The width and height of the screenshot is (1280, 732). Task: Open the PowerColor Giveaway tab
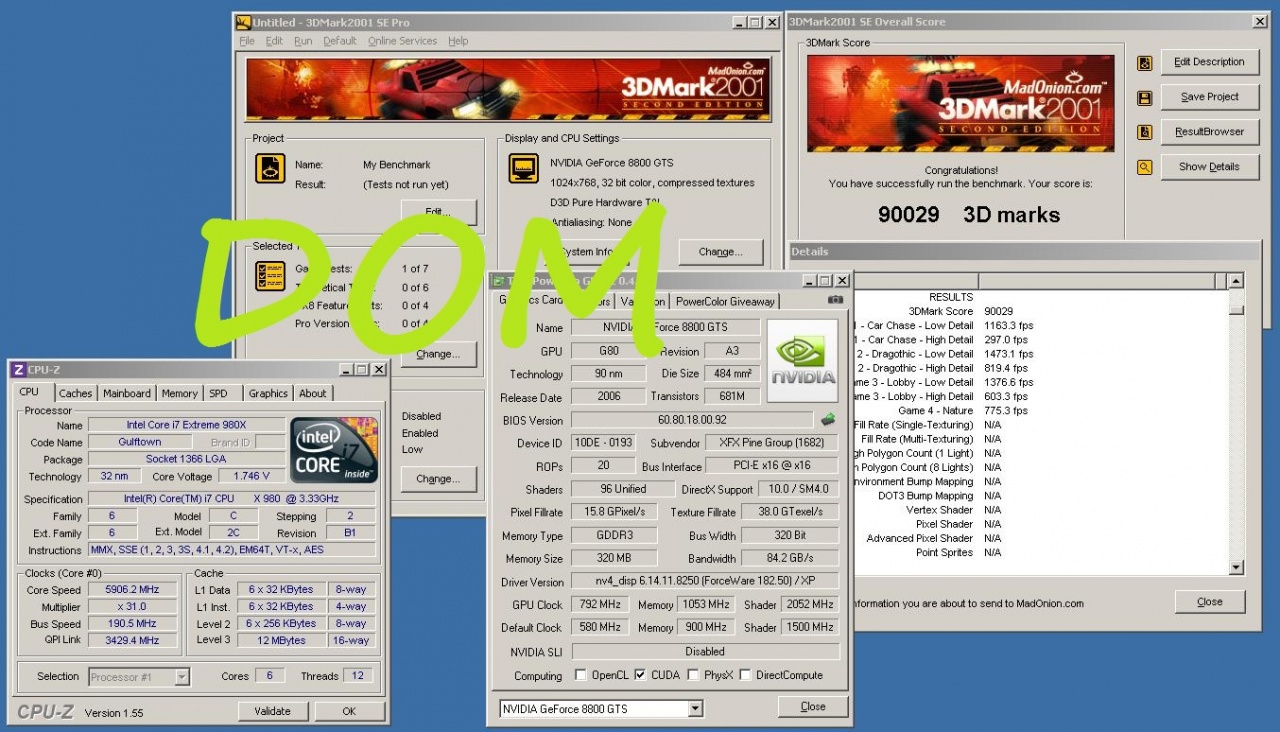point(725,301)
